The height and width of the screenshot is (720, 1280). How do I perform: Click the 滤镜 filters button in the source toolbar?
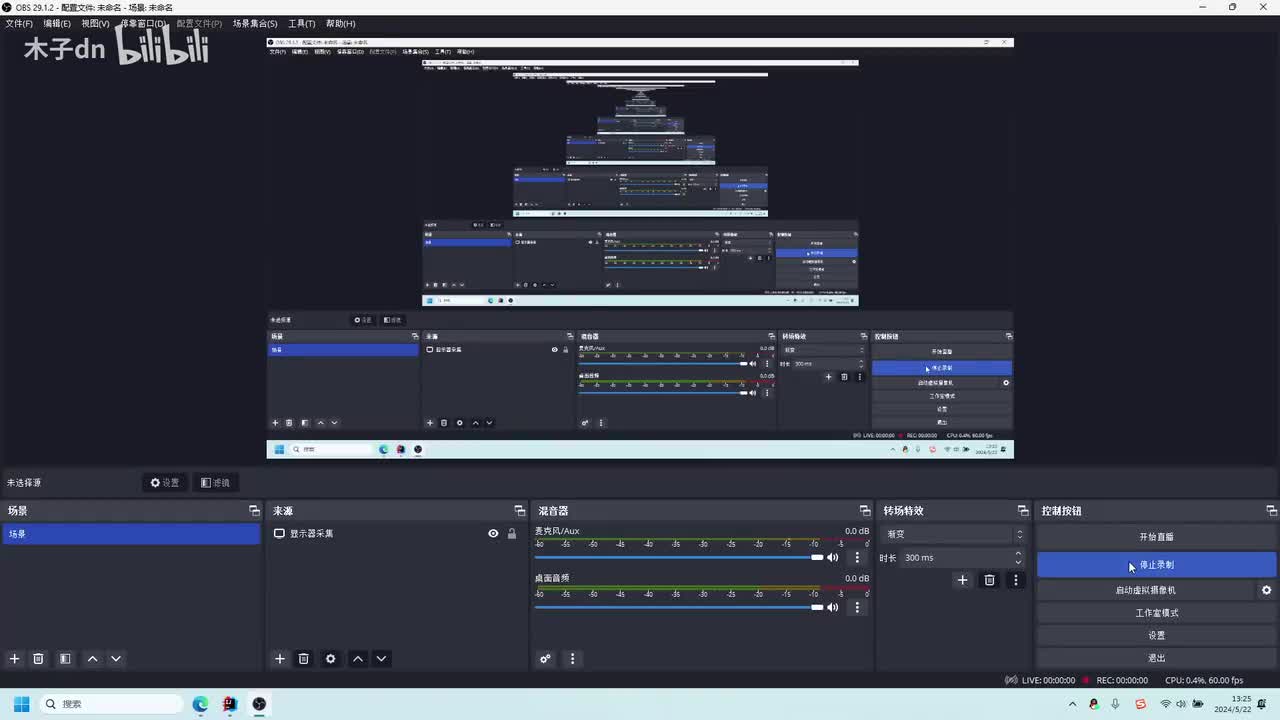215,483
